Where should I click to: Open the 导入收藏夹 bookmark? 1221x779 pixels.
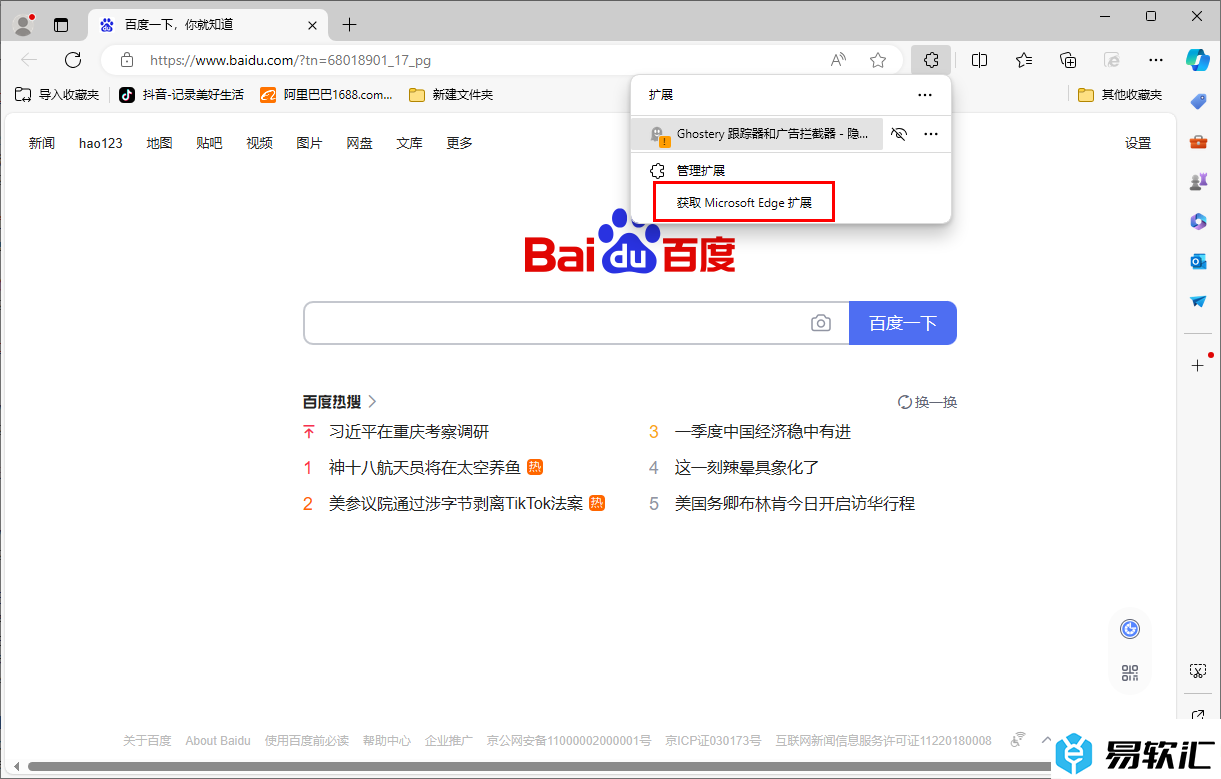point(57,95)
